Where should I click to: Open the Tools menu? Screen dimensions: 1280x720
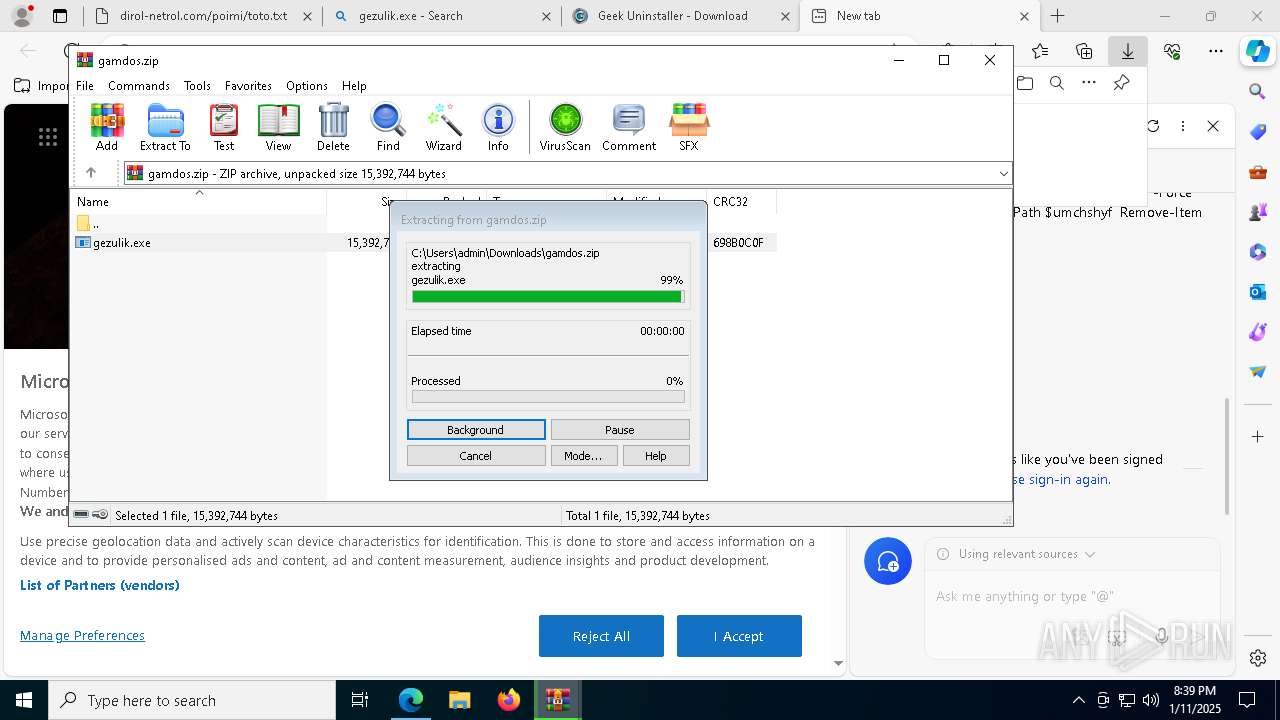(197, 86)
